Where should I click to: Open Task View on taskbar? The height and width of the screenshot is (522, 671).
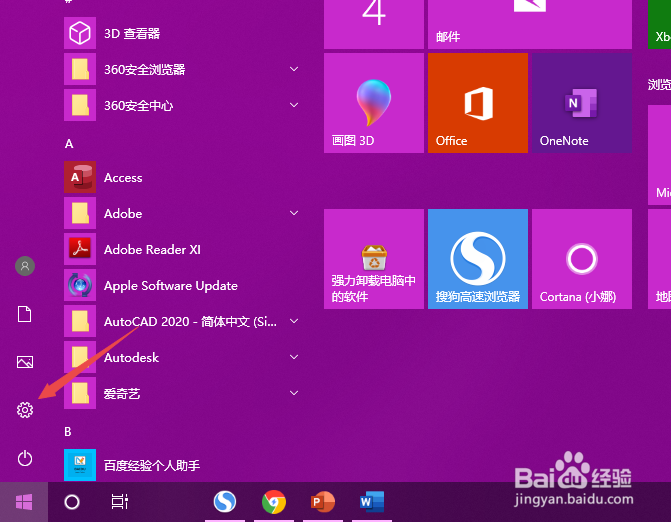click(120, 502)
